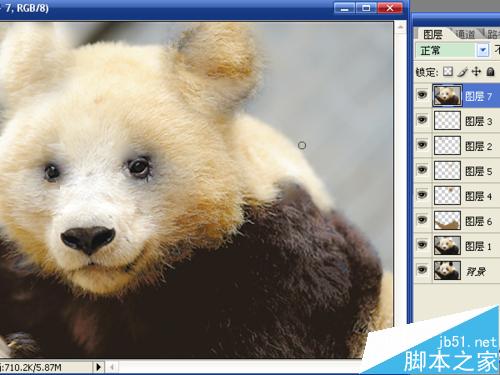
Task: Click the layer name 背景
Action: tap(476, 271)
